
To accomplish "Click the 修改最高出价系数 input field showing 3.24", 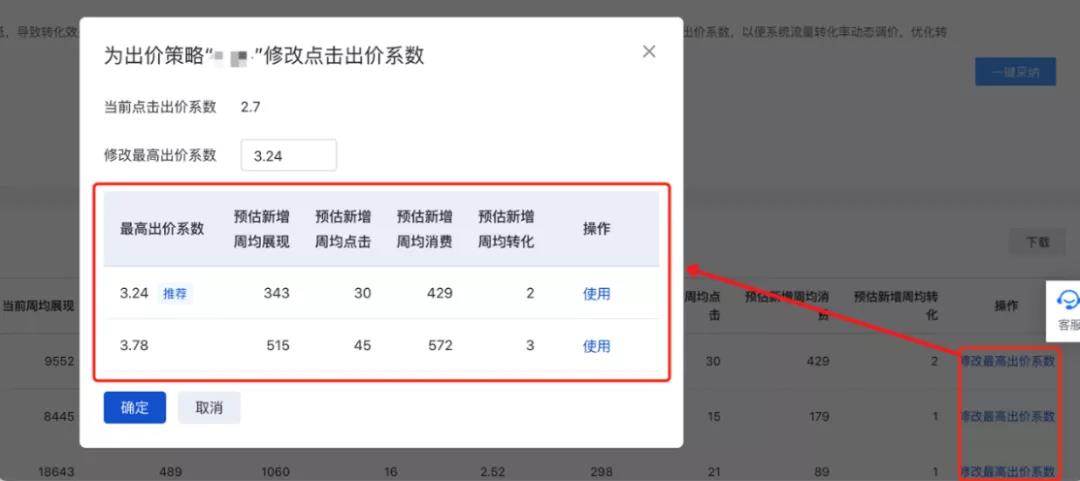I will coord(289,155).
